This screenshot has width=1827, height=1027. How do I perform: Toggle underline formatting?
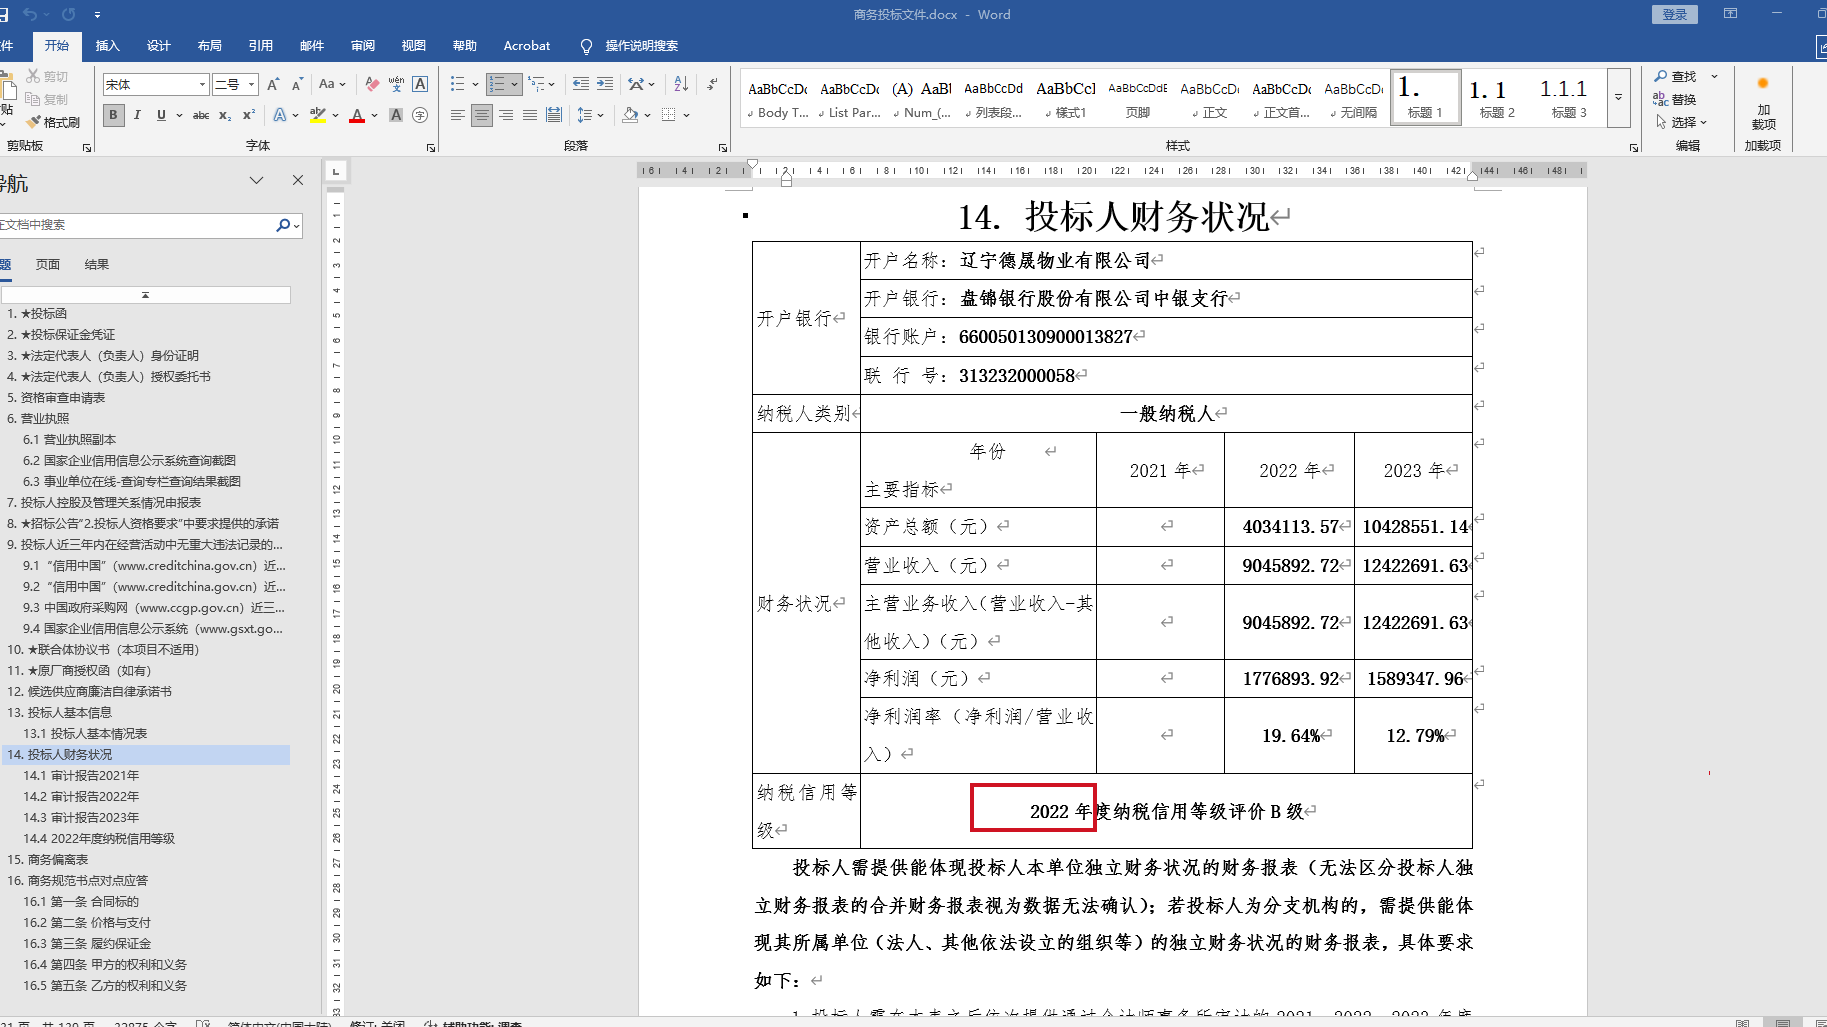(x=161, y=115)
